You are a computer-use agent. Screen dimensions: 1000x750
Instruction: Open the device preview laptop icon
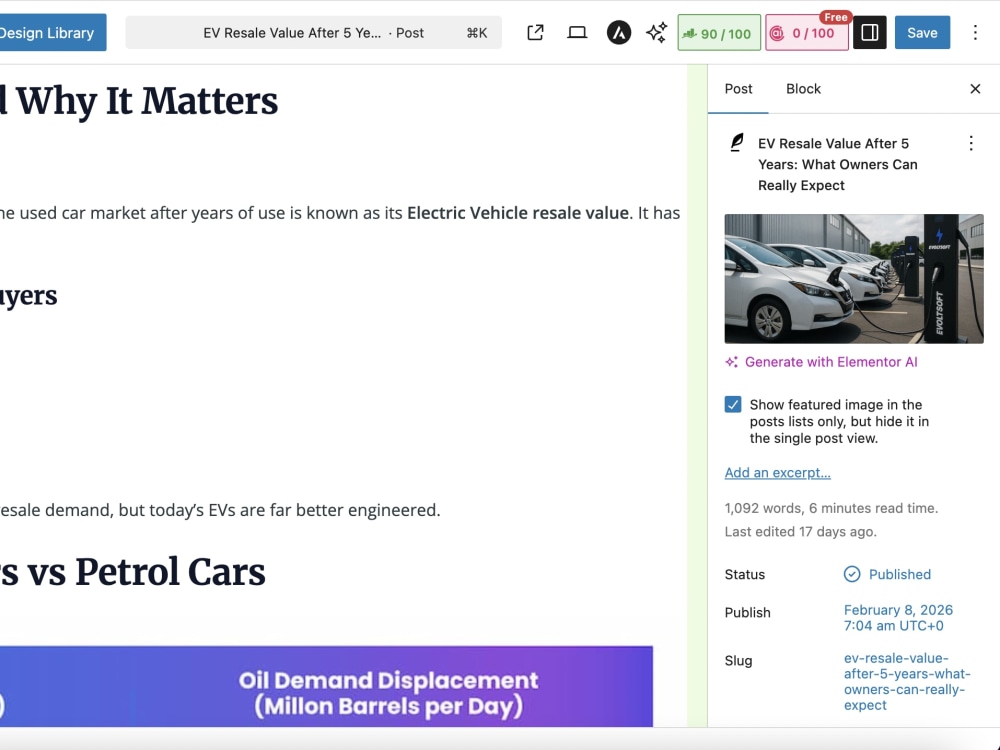coord(577,33)
